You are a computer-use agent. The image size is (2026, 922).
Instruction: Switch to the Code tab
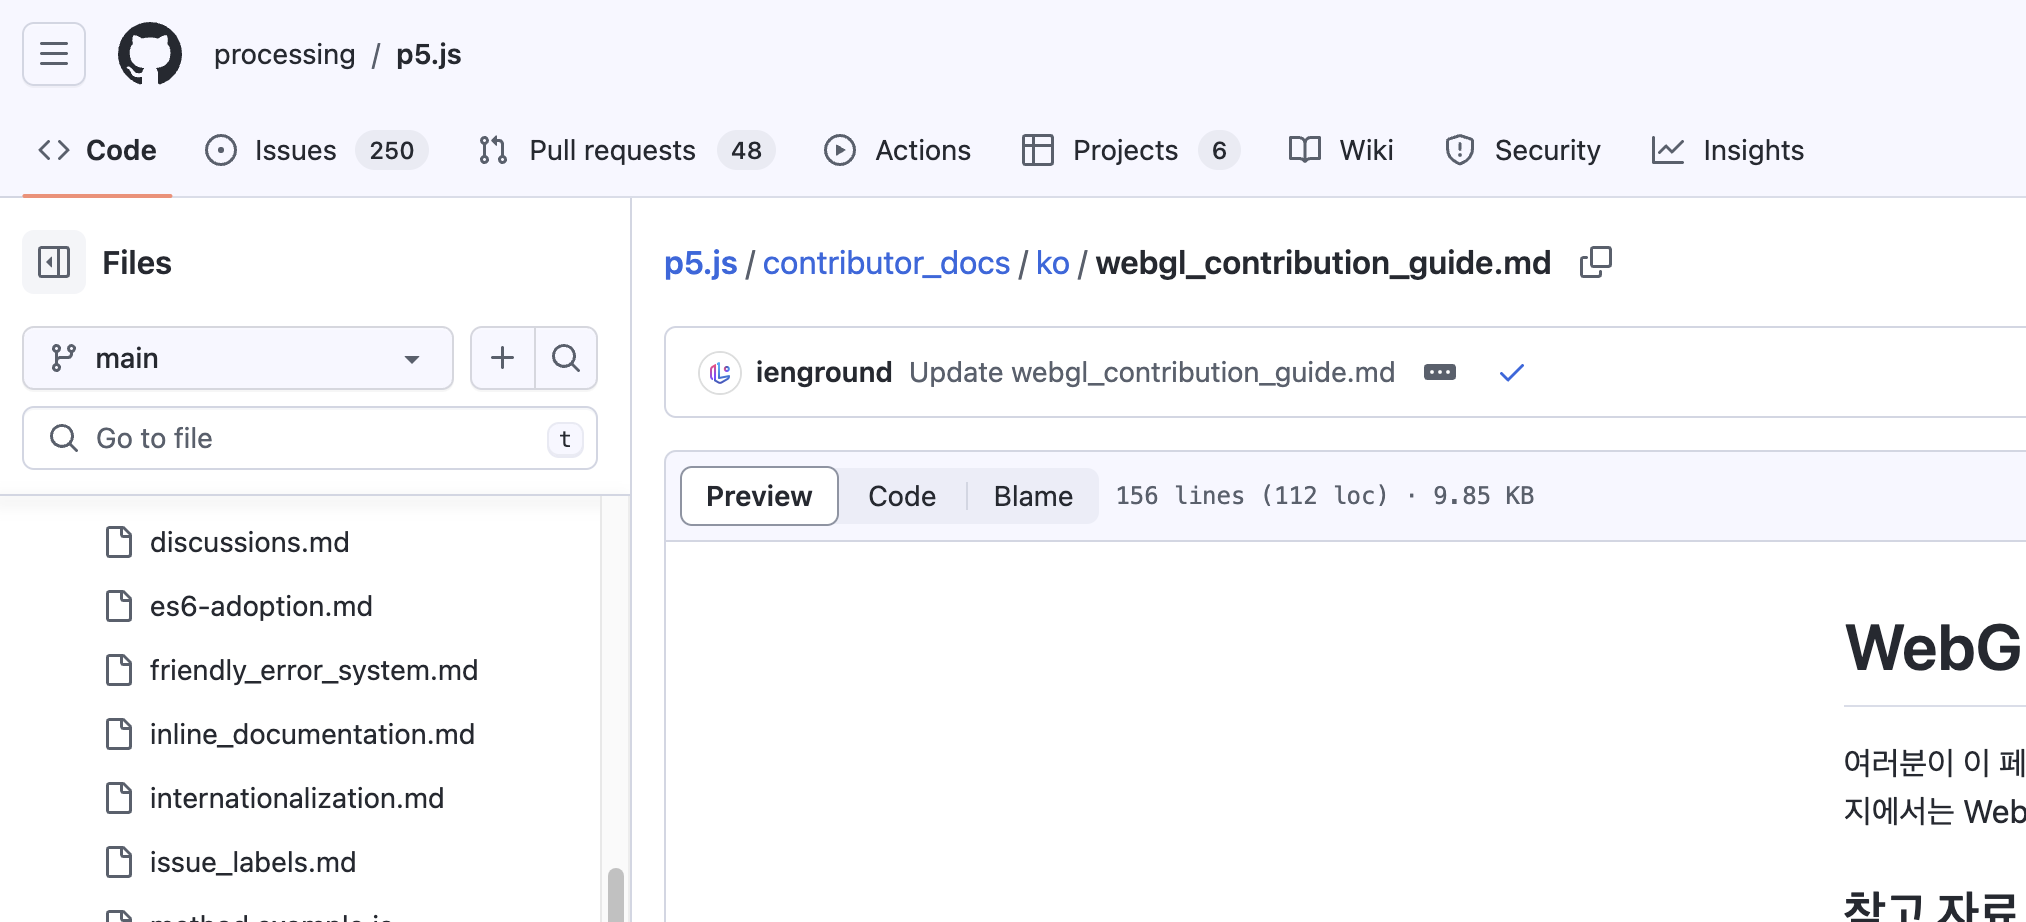pos(97,150)
